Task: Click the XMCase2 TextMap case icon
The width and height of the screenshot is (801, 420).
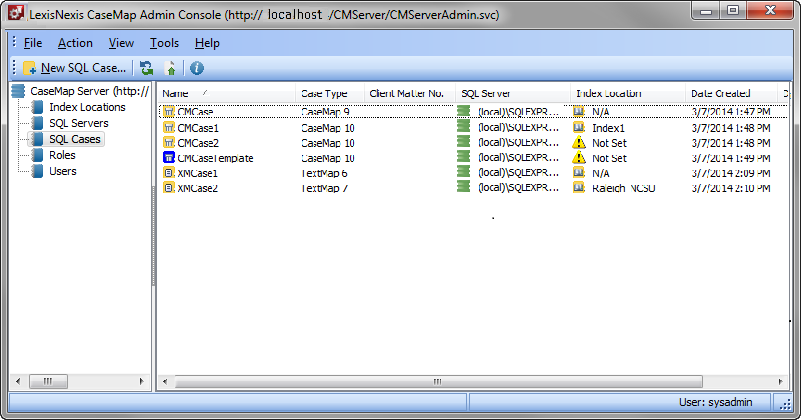Action: point(169,188)
